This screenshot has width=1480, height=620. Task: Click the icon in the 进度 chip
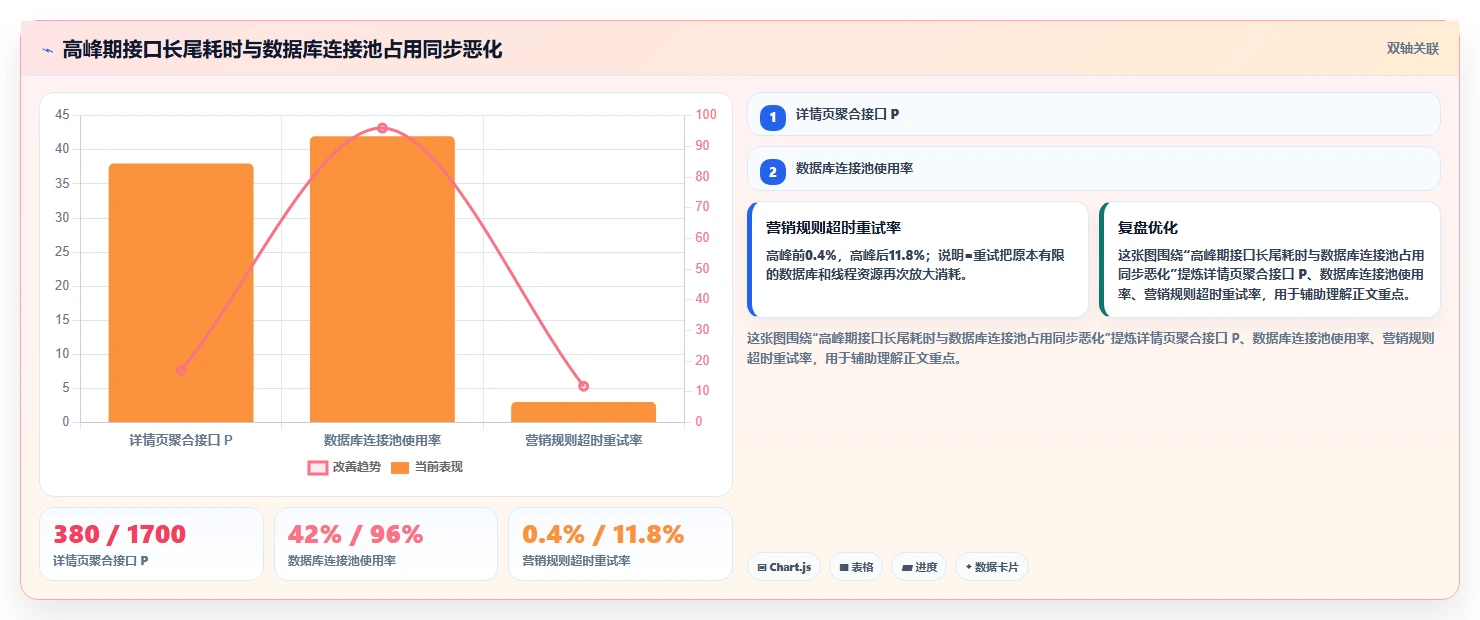(x=906, y=568)
